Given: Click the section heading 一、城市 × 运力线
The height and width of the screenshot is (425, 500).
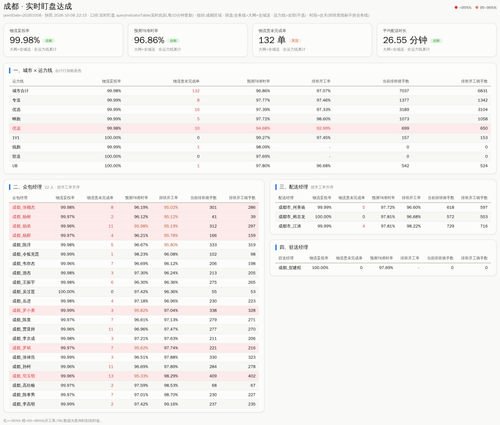Looking at the screenshot, I should pos(33,70).
